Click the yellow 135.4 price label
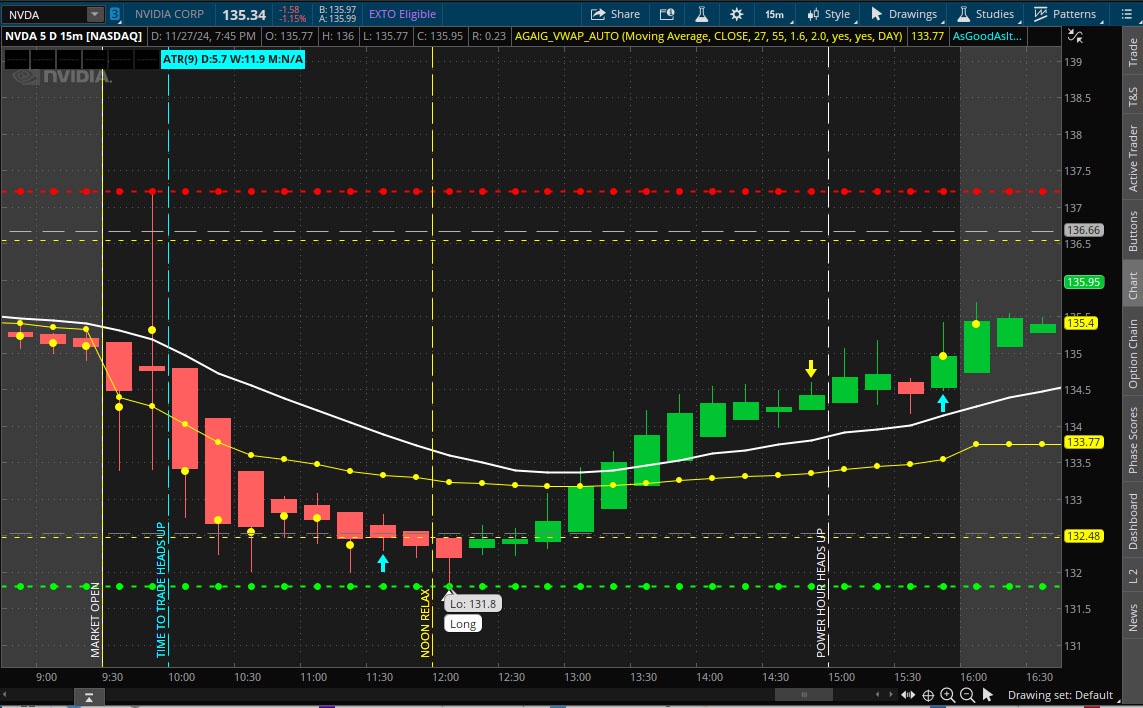Viewport: 1143px width, 708px height. [1080, 323]
